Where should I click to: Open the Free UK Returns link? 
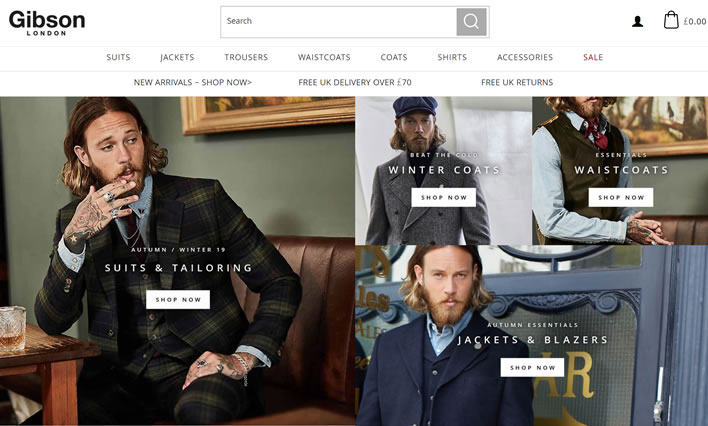tap(517, 83)
